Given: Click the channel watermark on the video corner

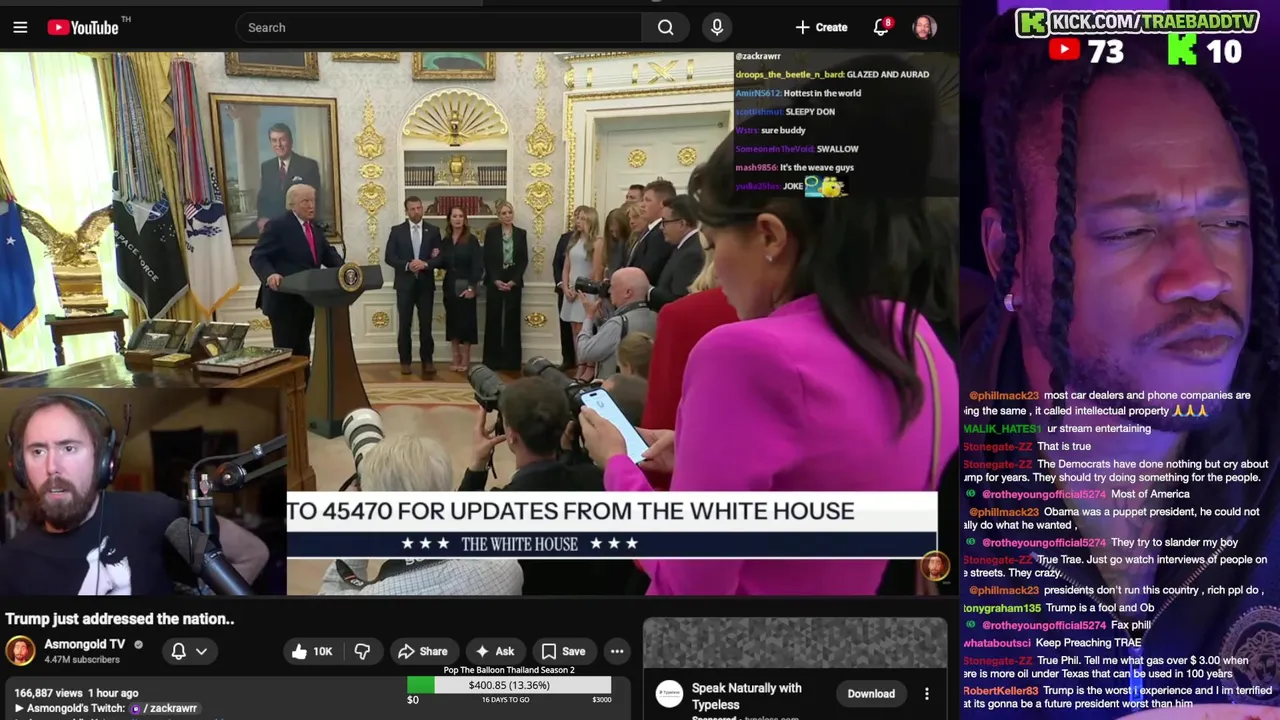Looking at the screenshot, I should point(934,566).
